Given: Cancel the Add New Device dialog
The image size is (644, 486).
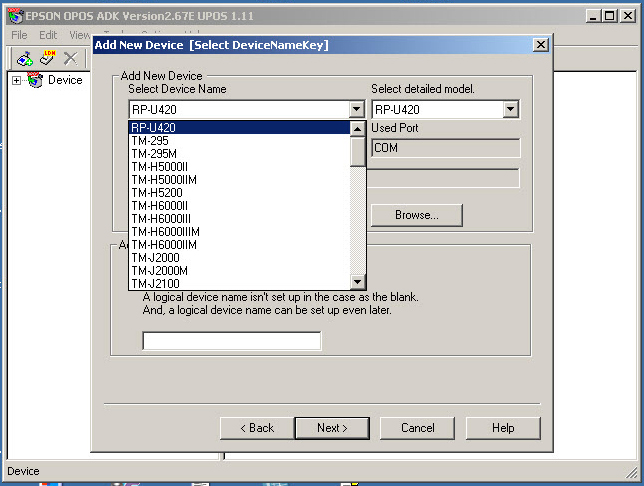Looking at the screenshot, I should [417, 428].
